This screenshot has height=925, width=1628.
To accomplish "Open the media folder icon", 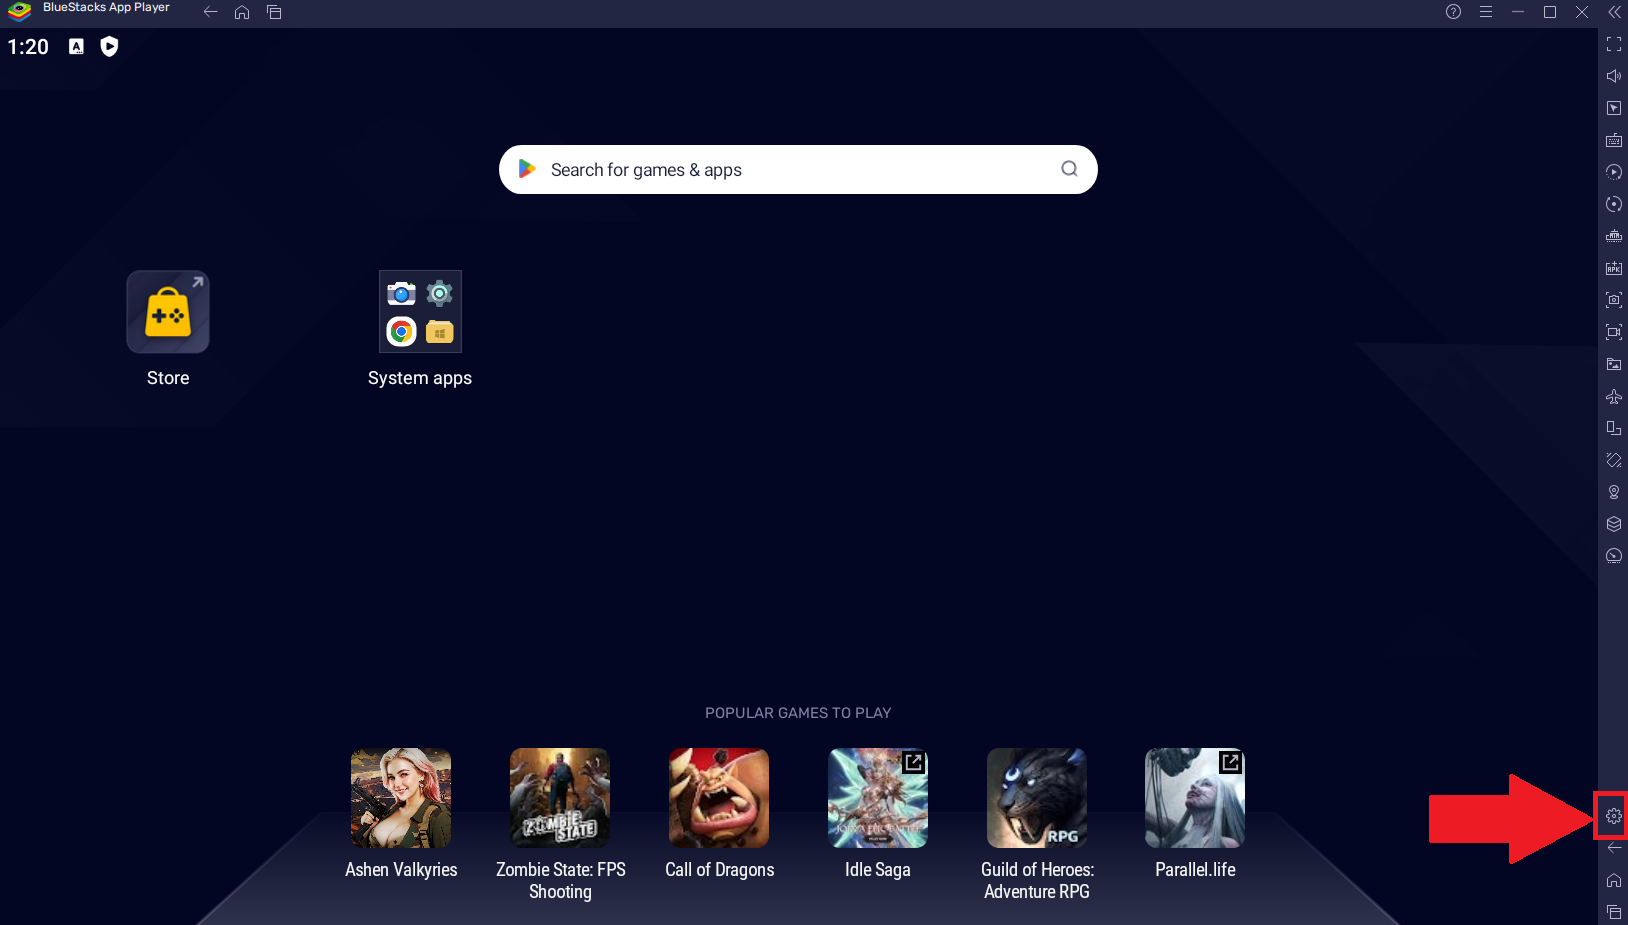I will point(1613,364).
